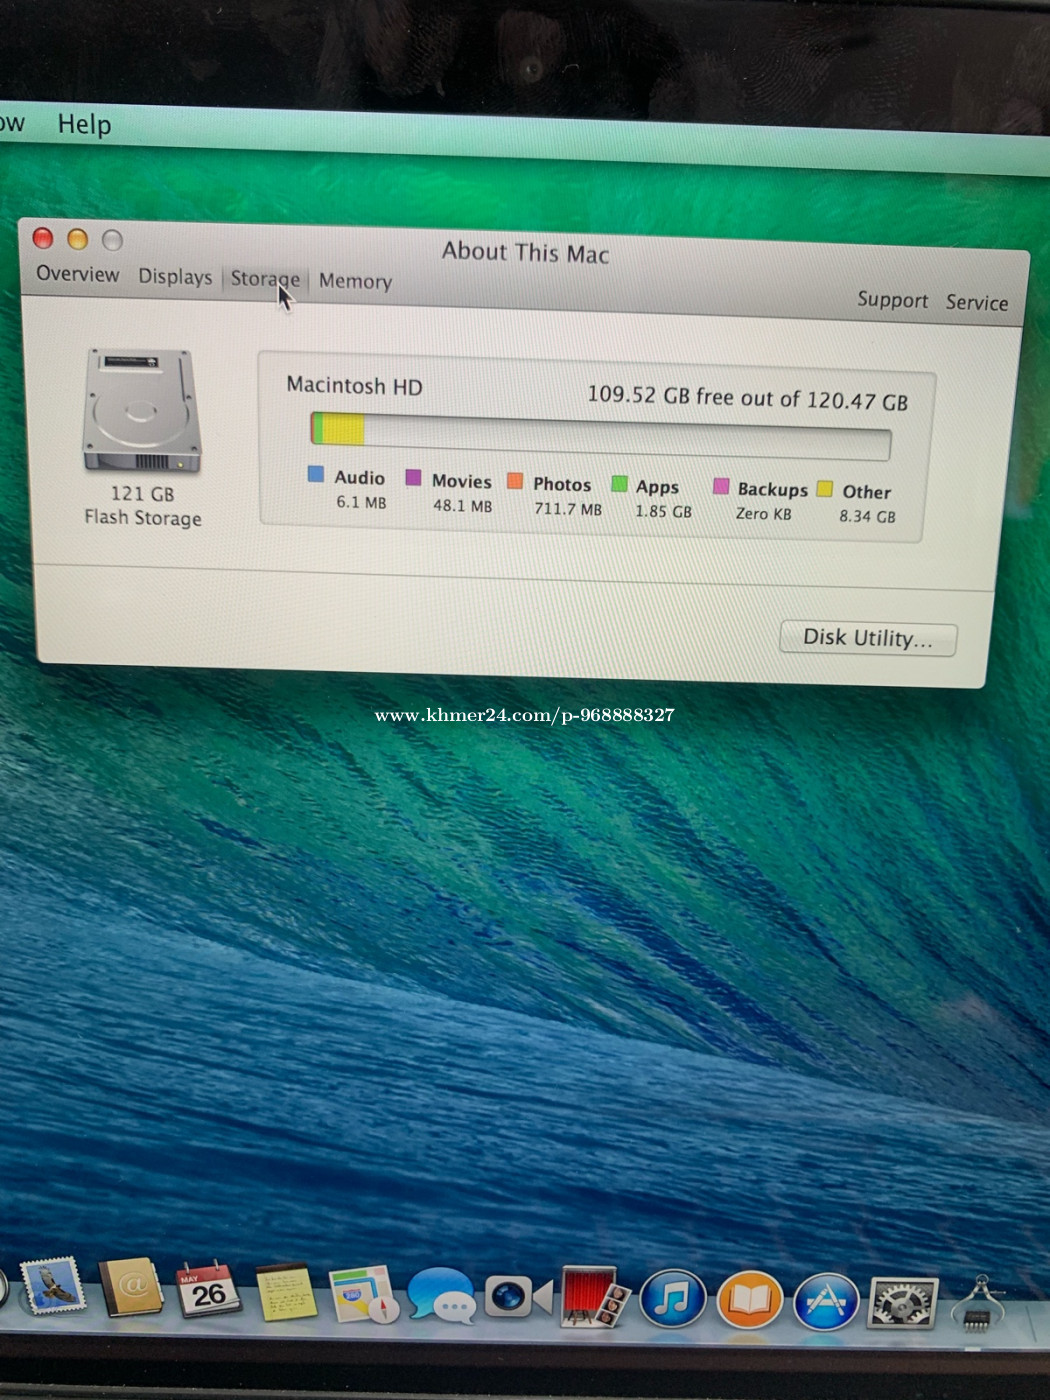Open the Calendar app showing 26
Image resolution: width=1050 pixels, height=1400 pixels.
click(x=208, y=1290)
